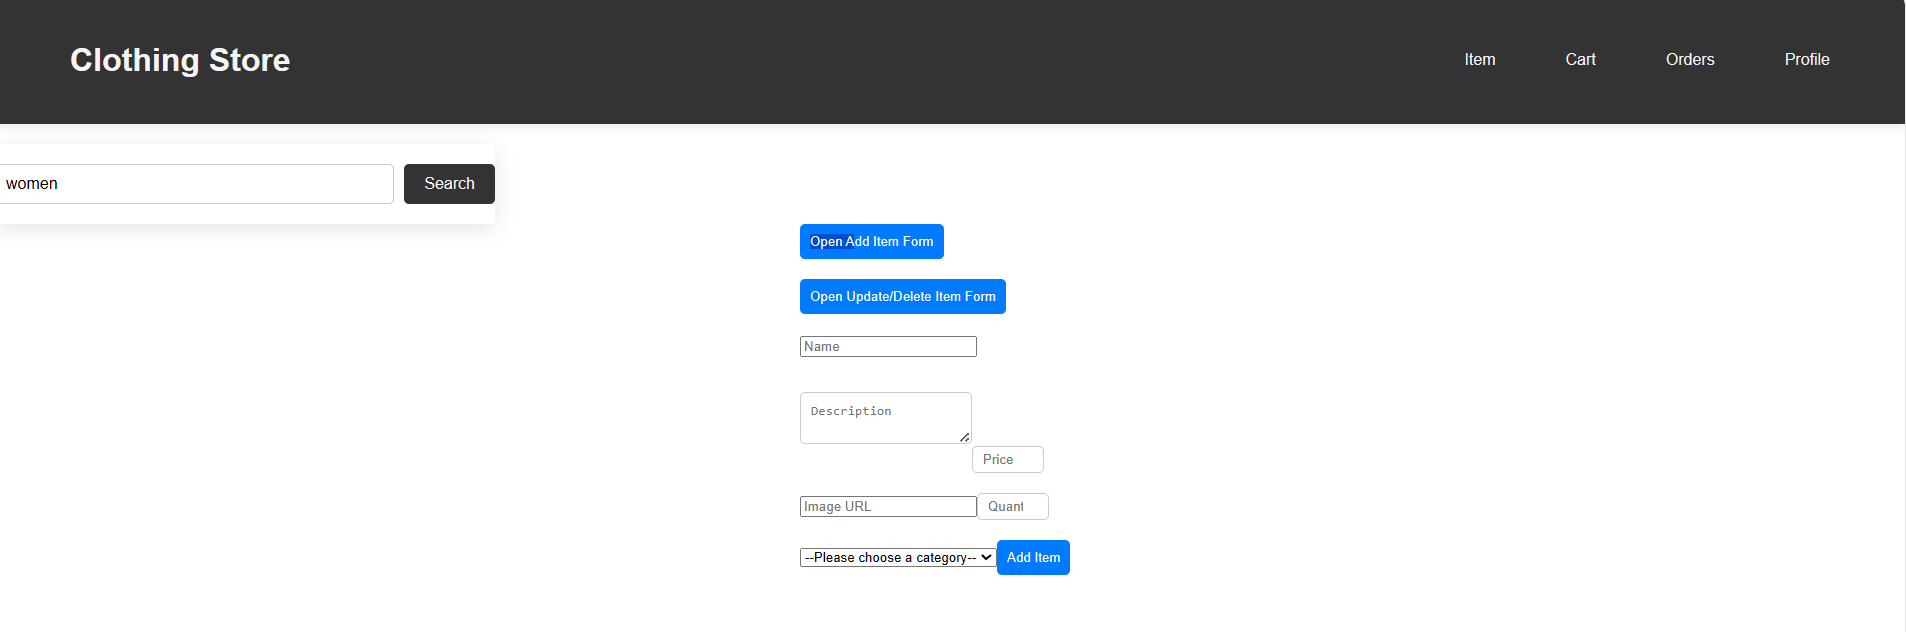Open the Item page in navbar

(x=1479, y=60)
